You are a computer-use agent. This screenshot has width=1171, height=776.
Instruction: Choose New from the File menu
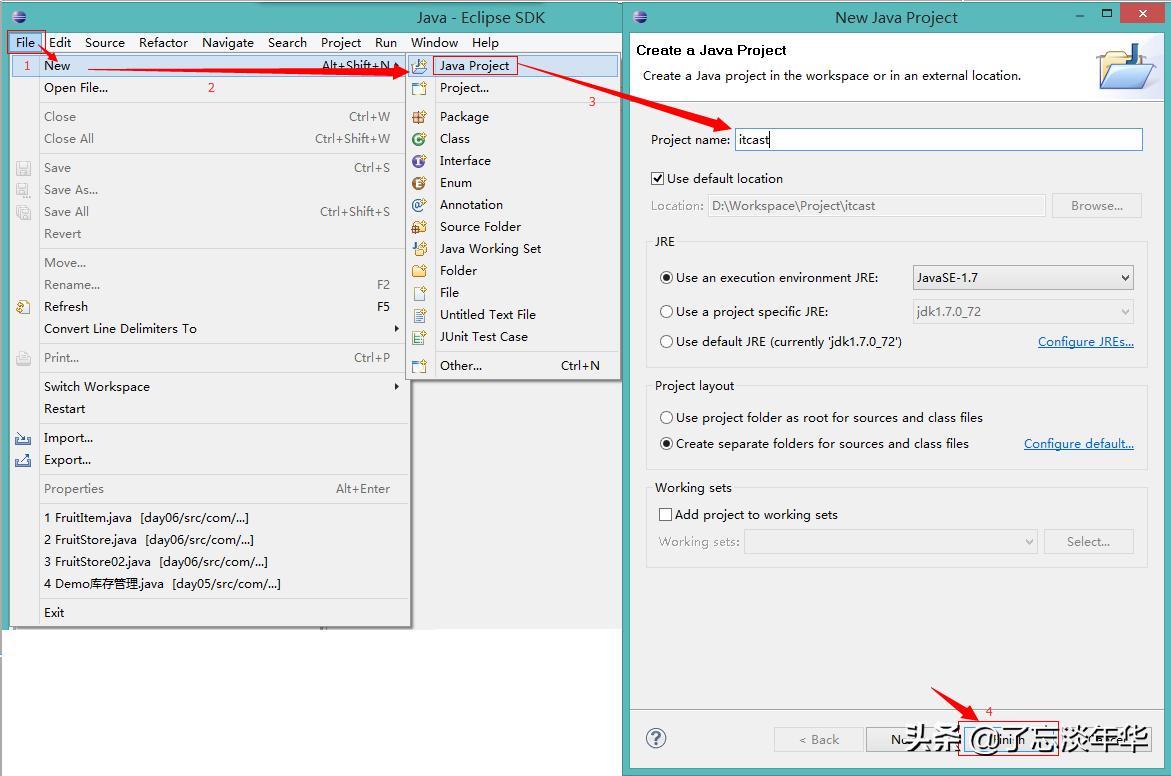coord(211,66)
